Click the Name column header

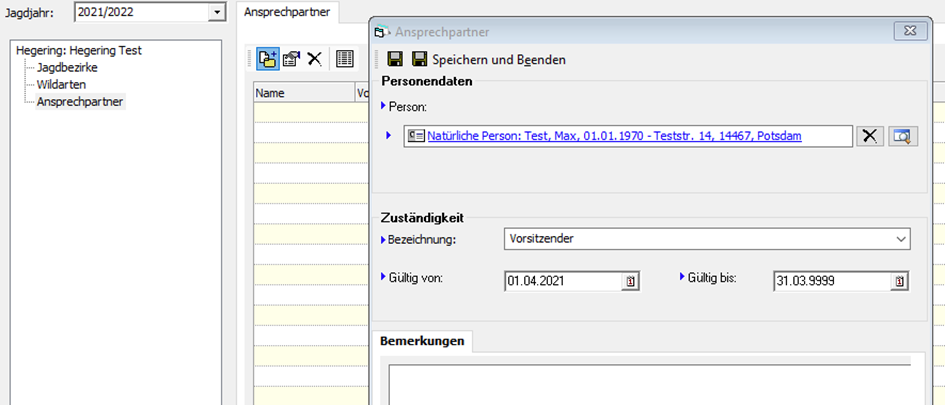(300, 93)
